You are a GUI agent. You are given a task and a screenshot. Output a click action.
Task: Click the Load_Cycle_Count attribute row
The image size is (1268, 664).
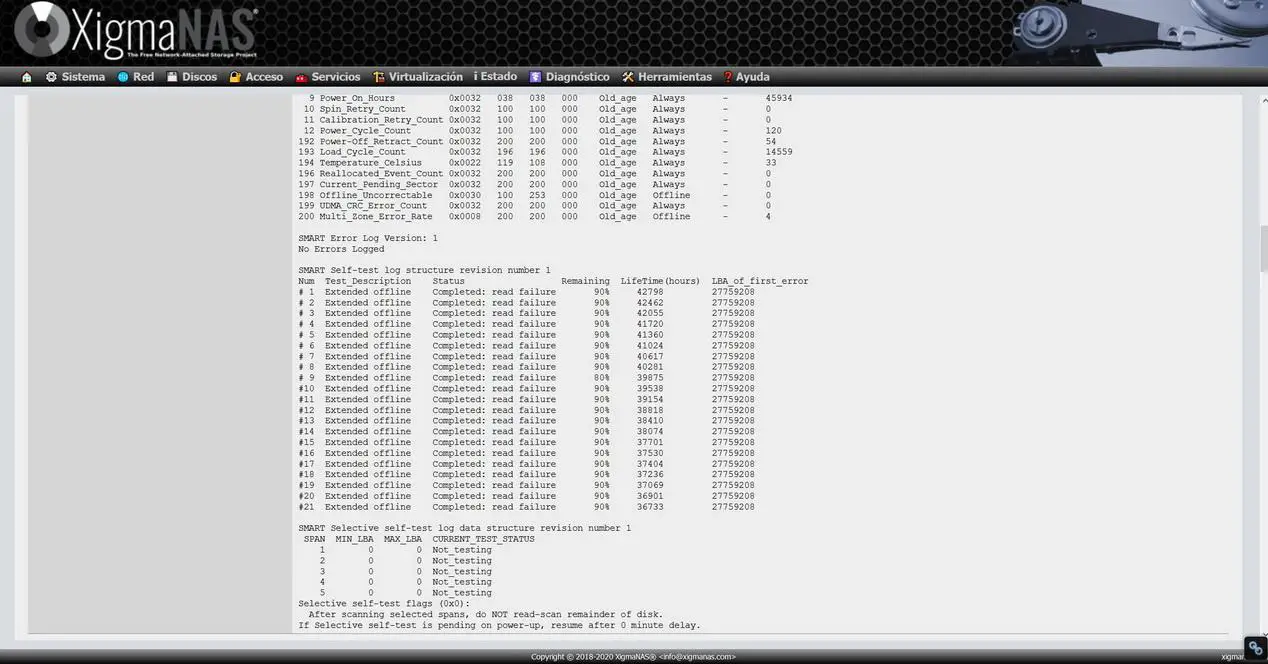pyautogui.click(x=545, y=152)
